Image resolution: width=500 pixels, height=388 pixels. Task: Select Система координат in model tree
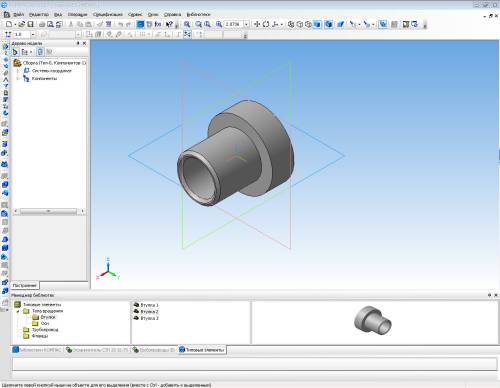52,71
